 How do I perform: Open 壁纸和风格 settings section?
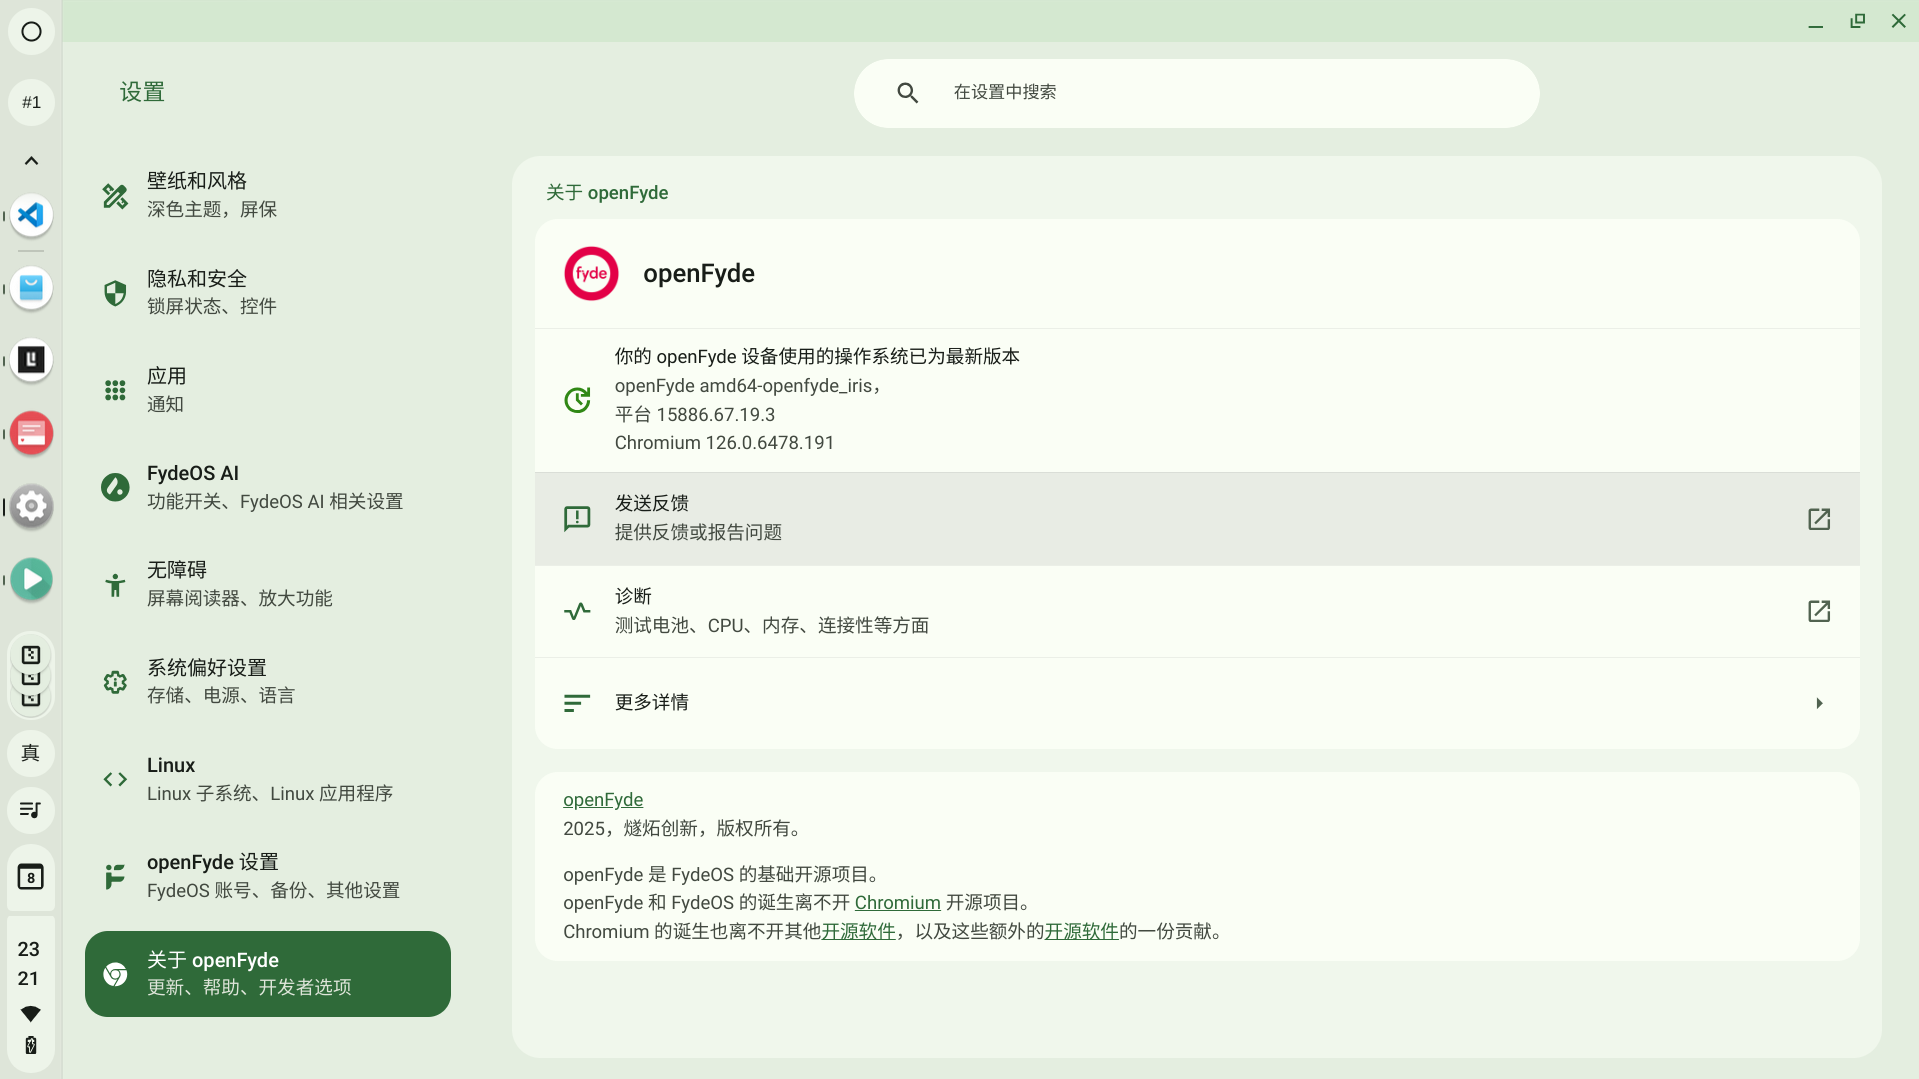(x=268, y=195)
